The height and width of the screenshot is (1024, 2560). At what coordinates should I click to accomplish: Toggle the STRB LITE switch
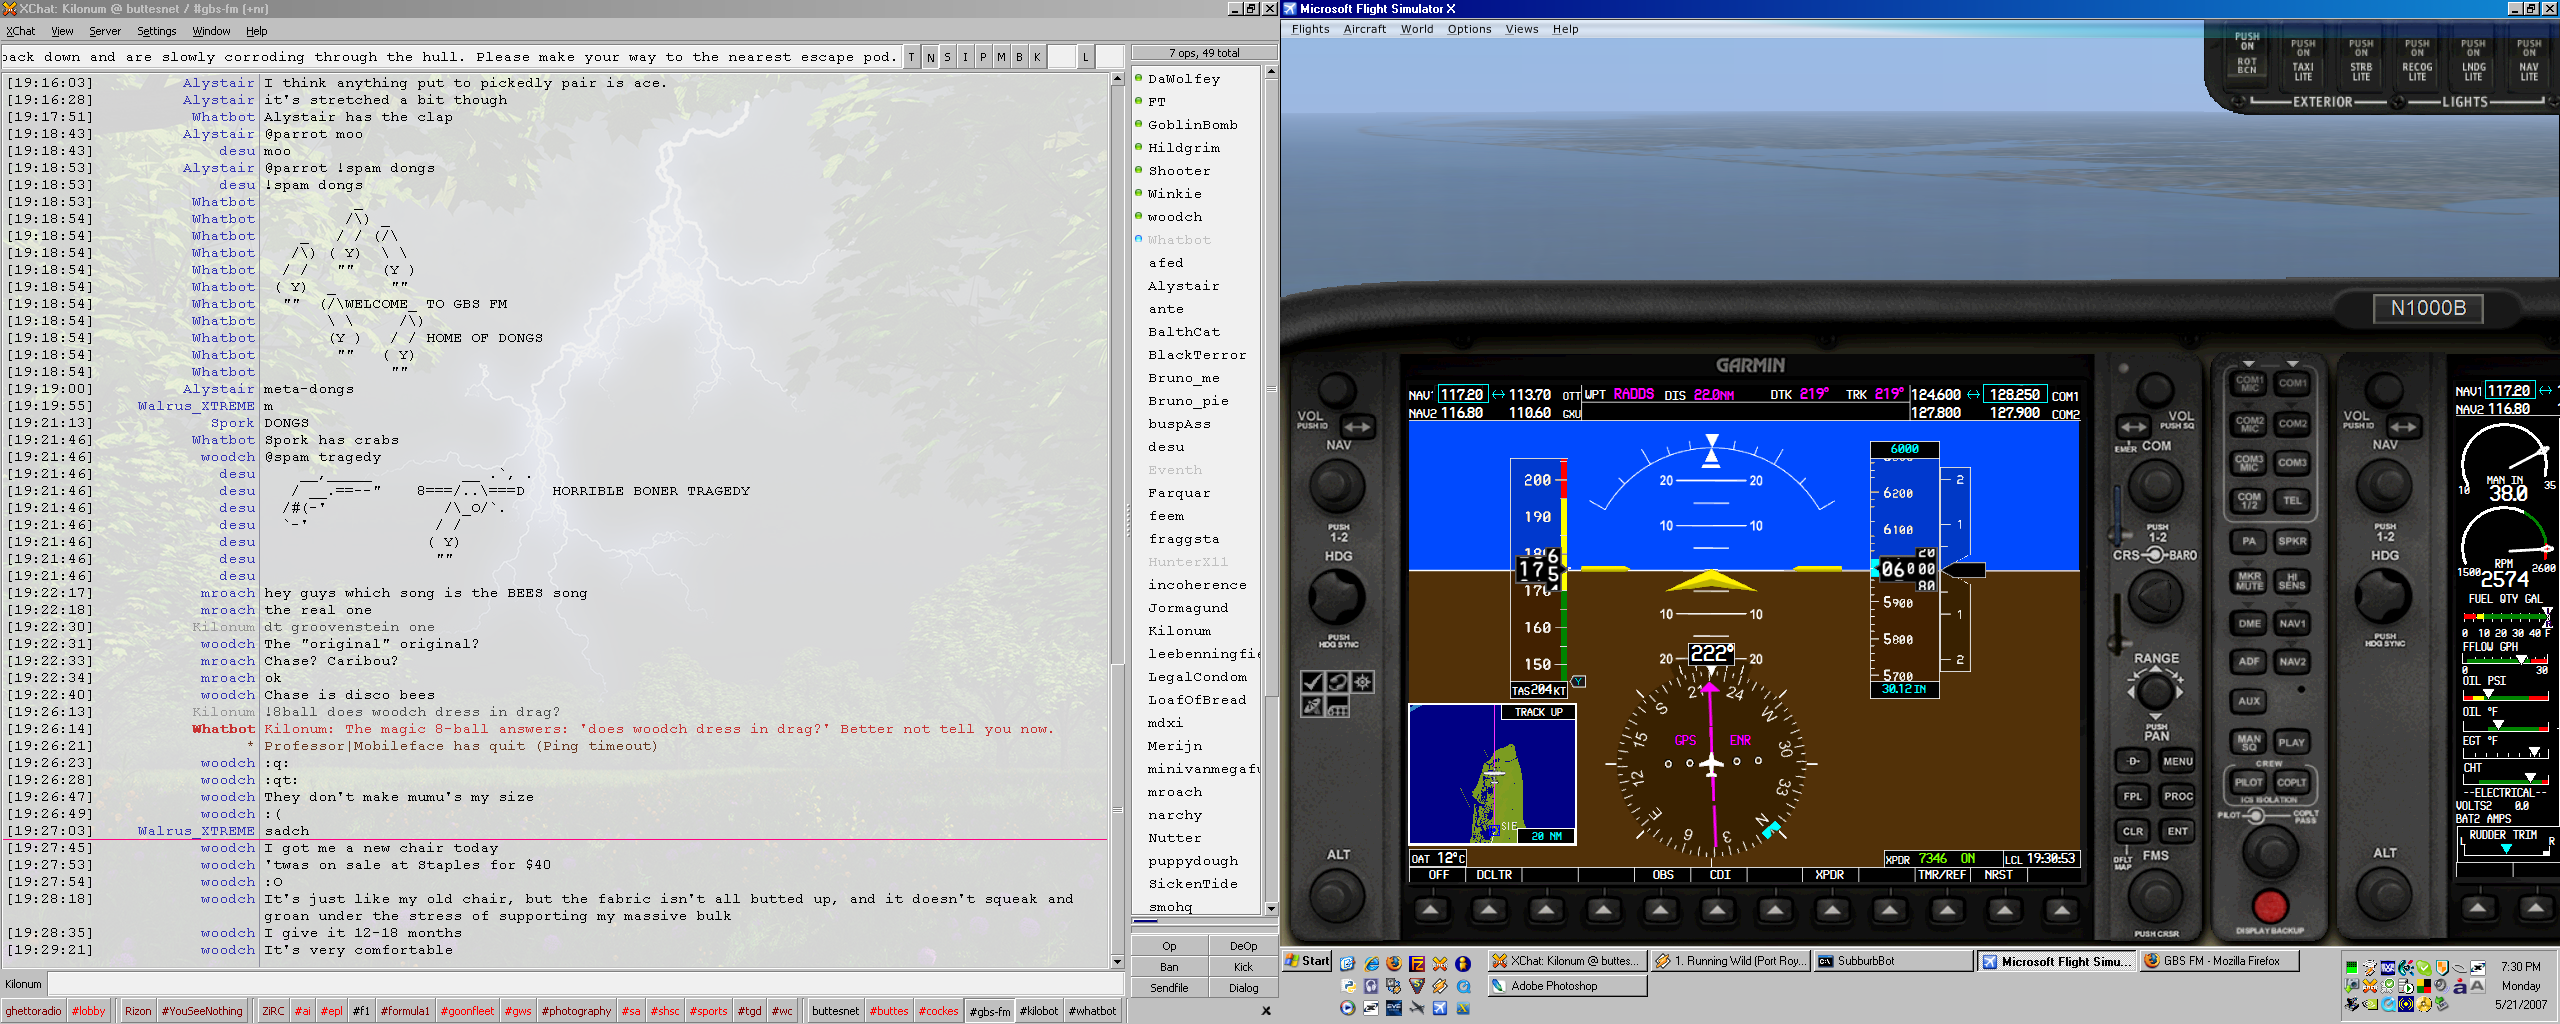click(x=2361, y=60)
